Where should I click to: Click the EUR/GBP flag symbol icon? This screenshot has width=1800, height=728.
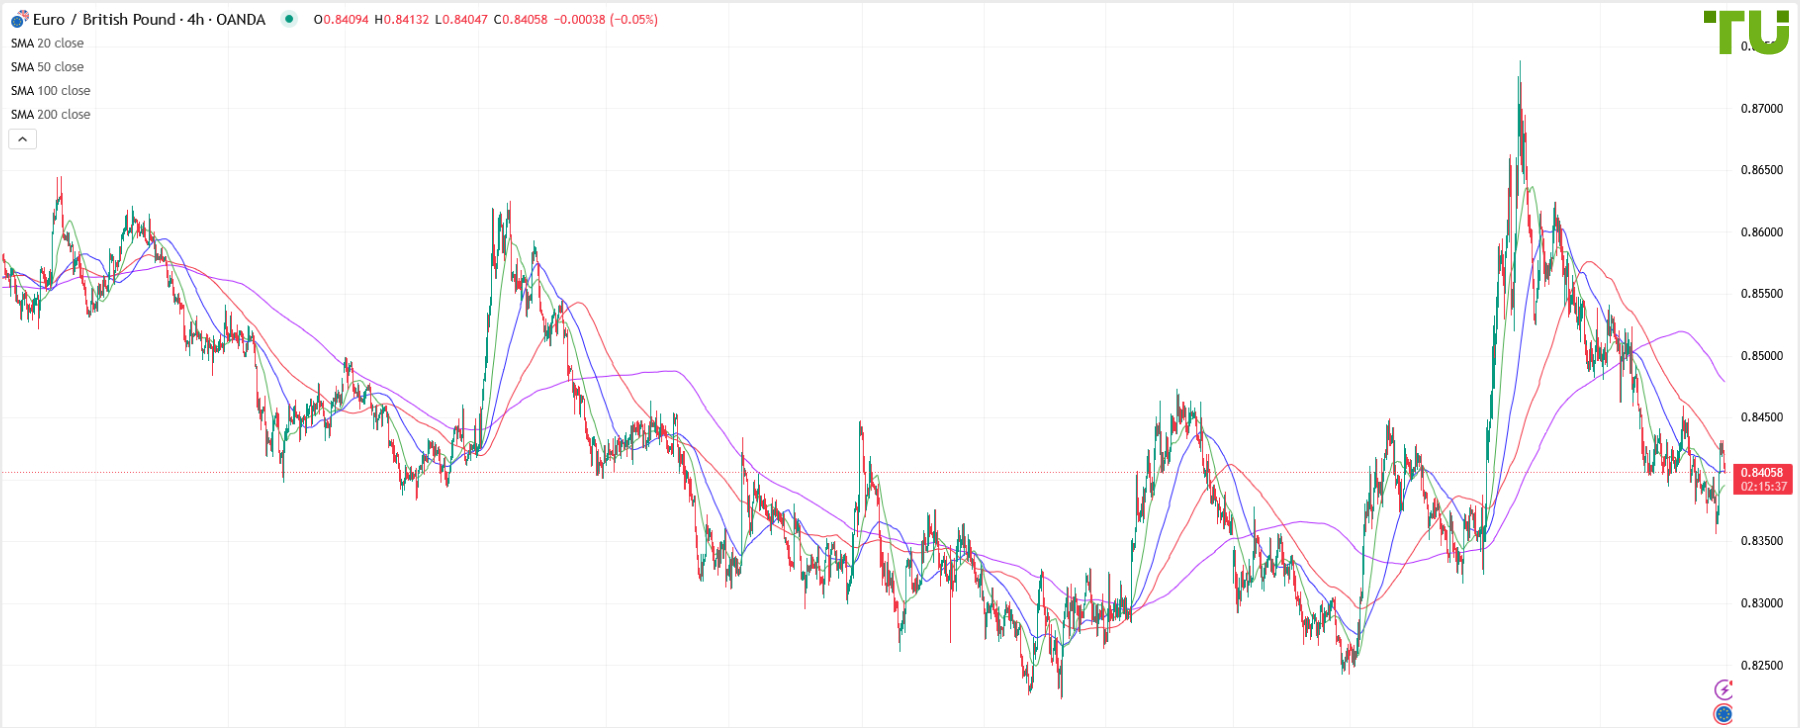tap(19, 19)
